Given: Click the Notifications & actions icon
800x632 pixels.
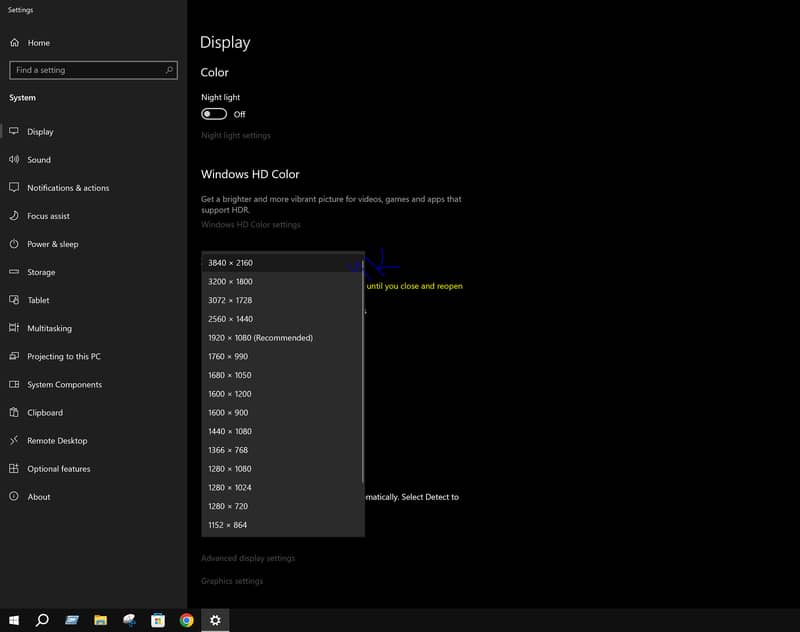Looking at the screenshot, I should coord(14,188).
